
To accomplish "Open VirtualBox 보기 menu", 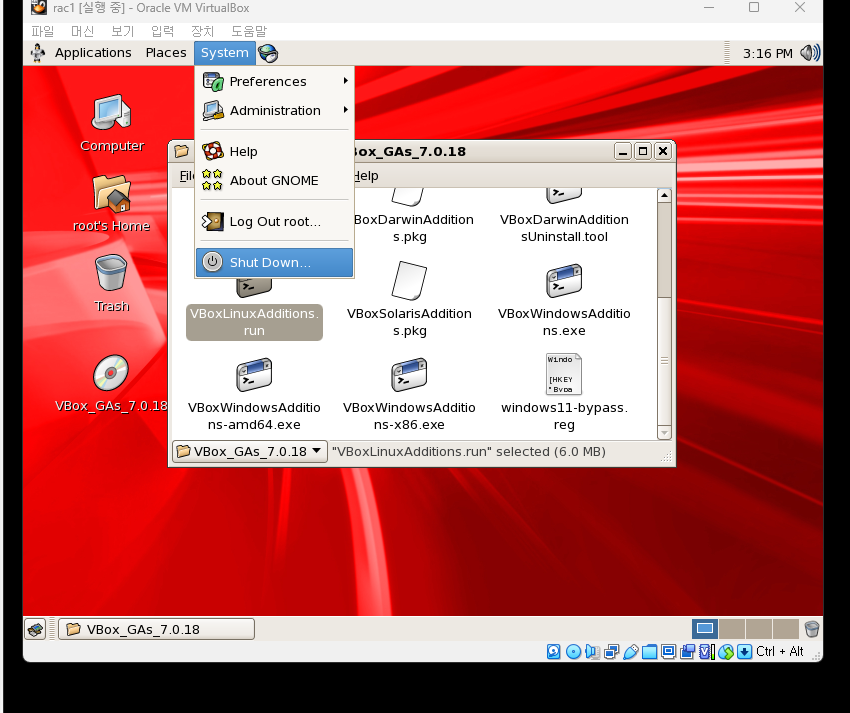I will coord(123,31).
